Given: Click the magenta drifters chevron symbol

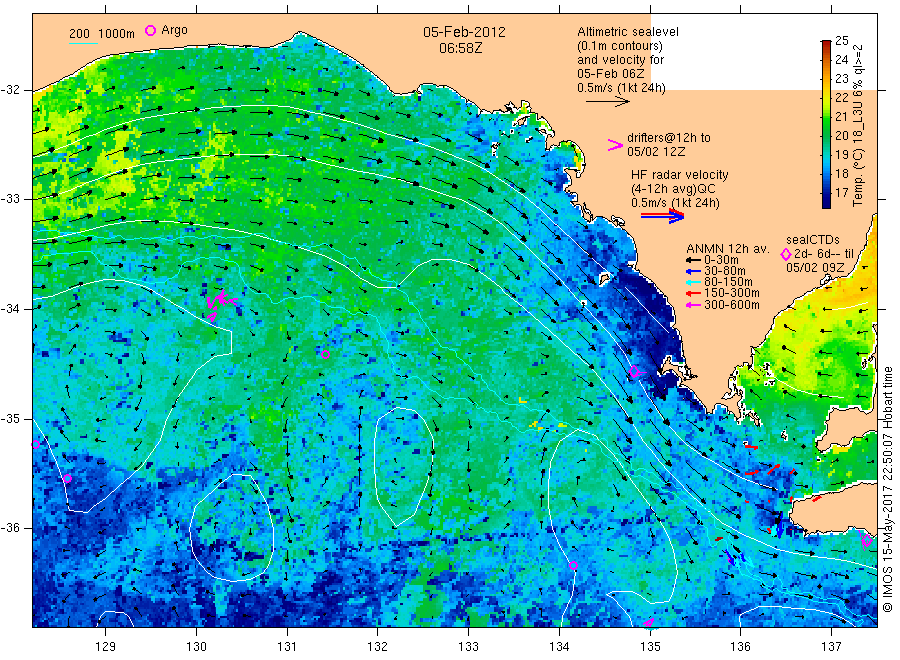Looking at the screenshot, I should (x=615, y=145).
